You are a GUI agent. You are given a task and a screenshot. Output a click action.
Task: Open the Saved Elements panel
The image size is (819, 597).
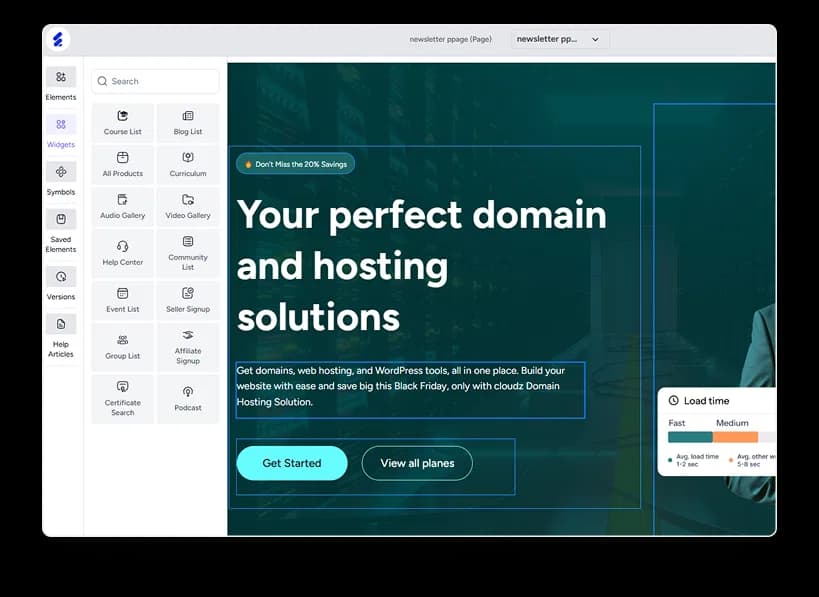[x=60, y=228]
